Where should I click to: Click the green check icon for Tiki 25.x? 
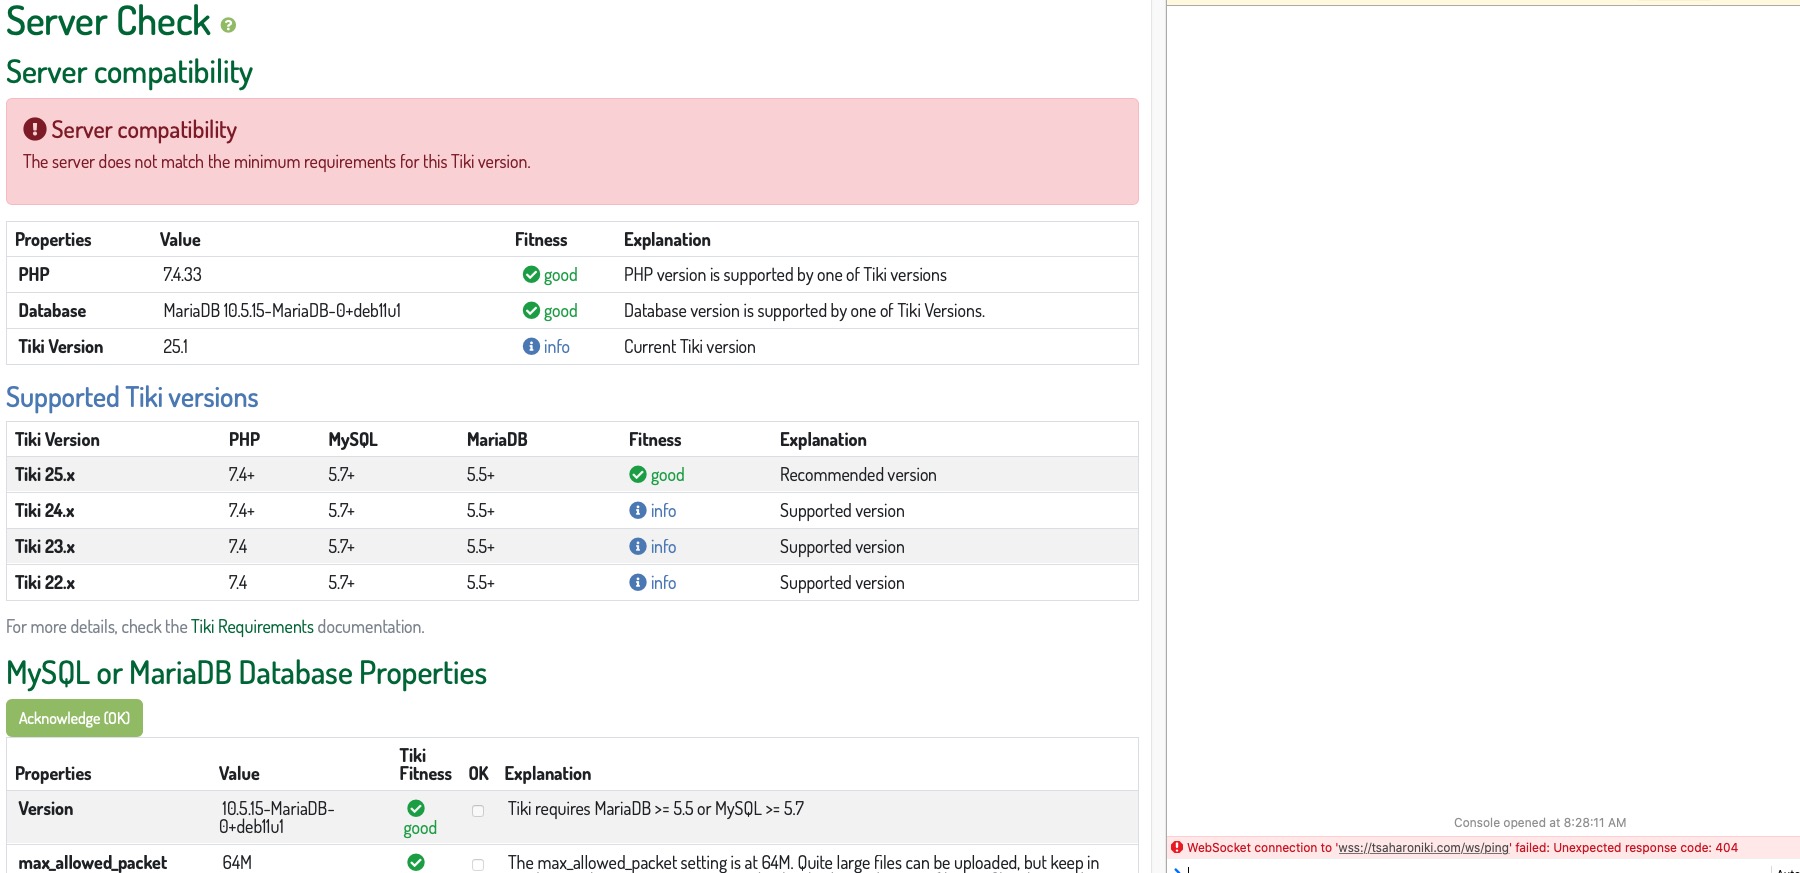point(637,474)
